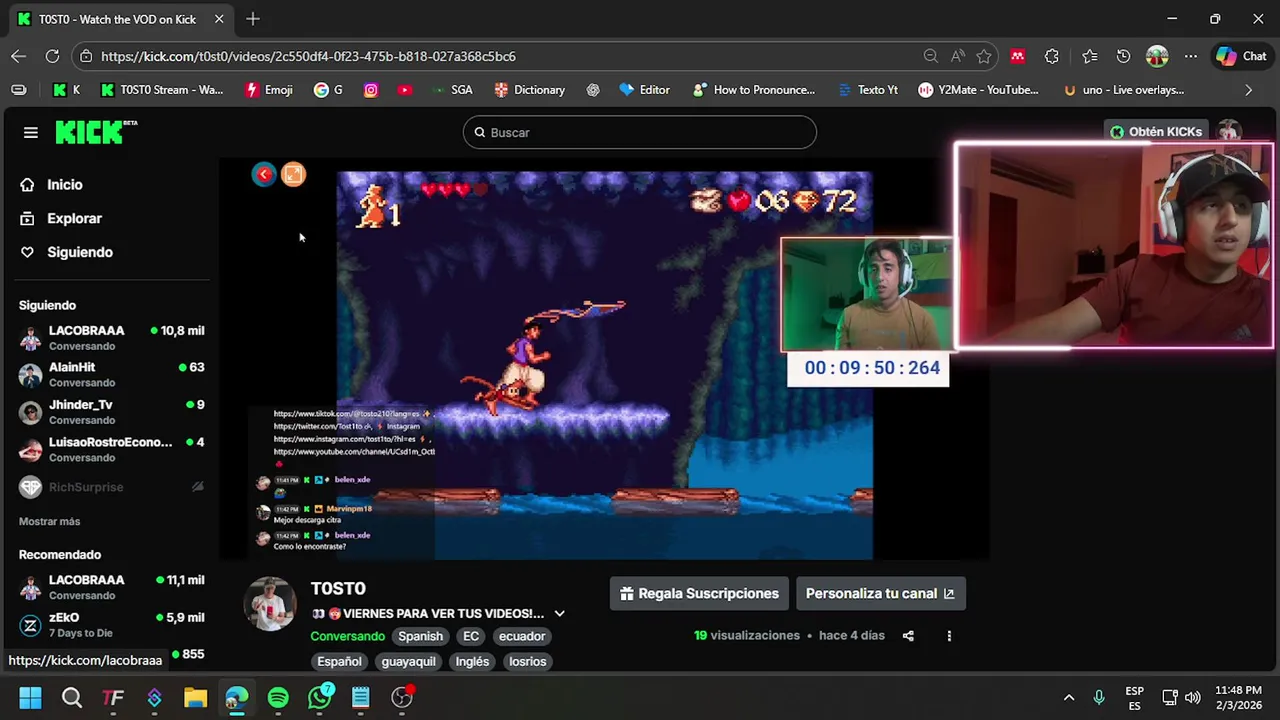Select the ecuador tag
The height and width of the screenshot is (720, 1280).
(x=522, y=637)
